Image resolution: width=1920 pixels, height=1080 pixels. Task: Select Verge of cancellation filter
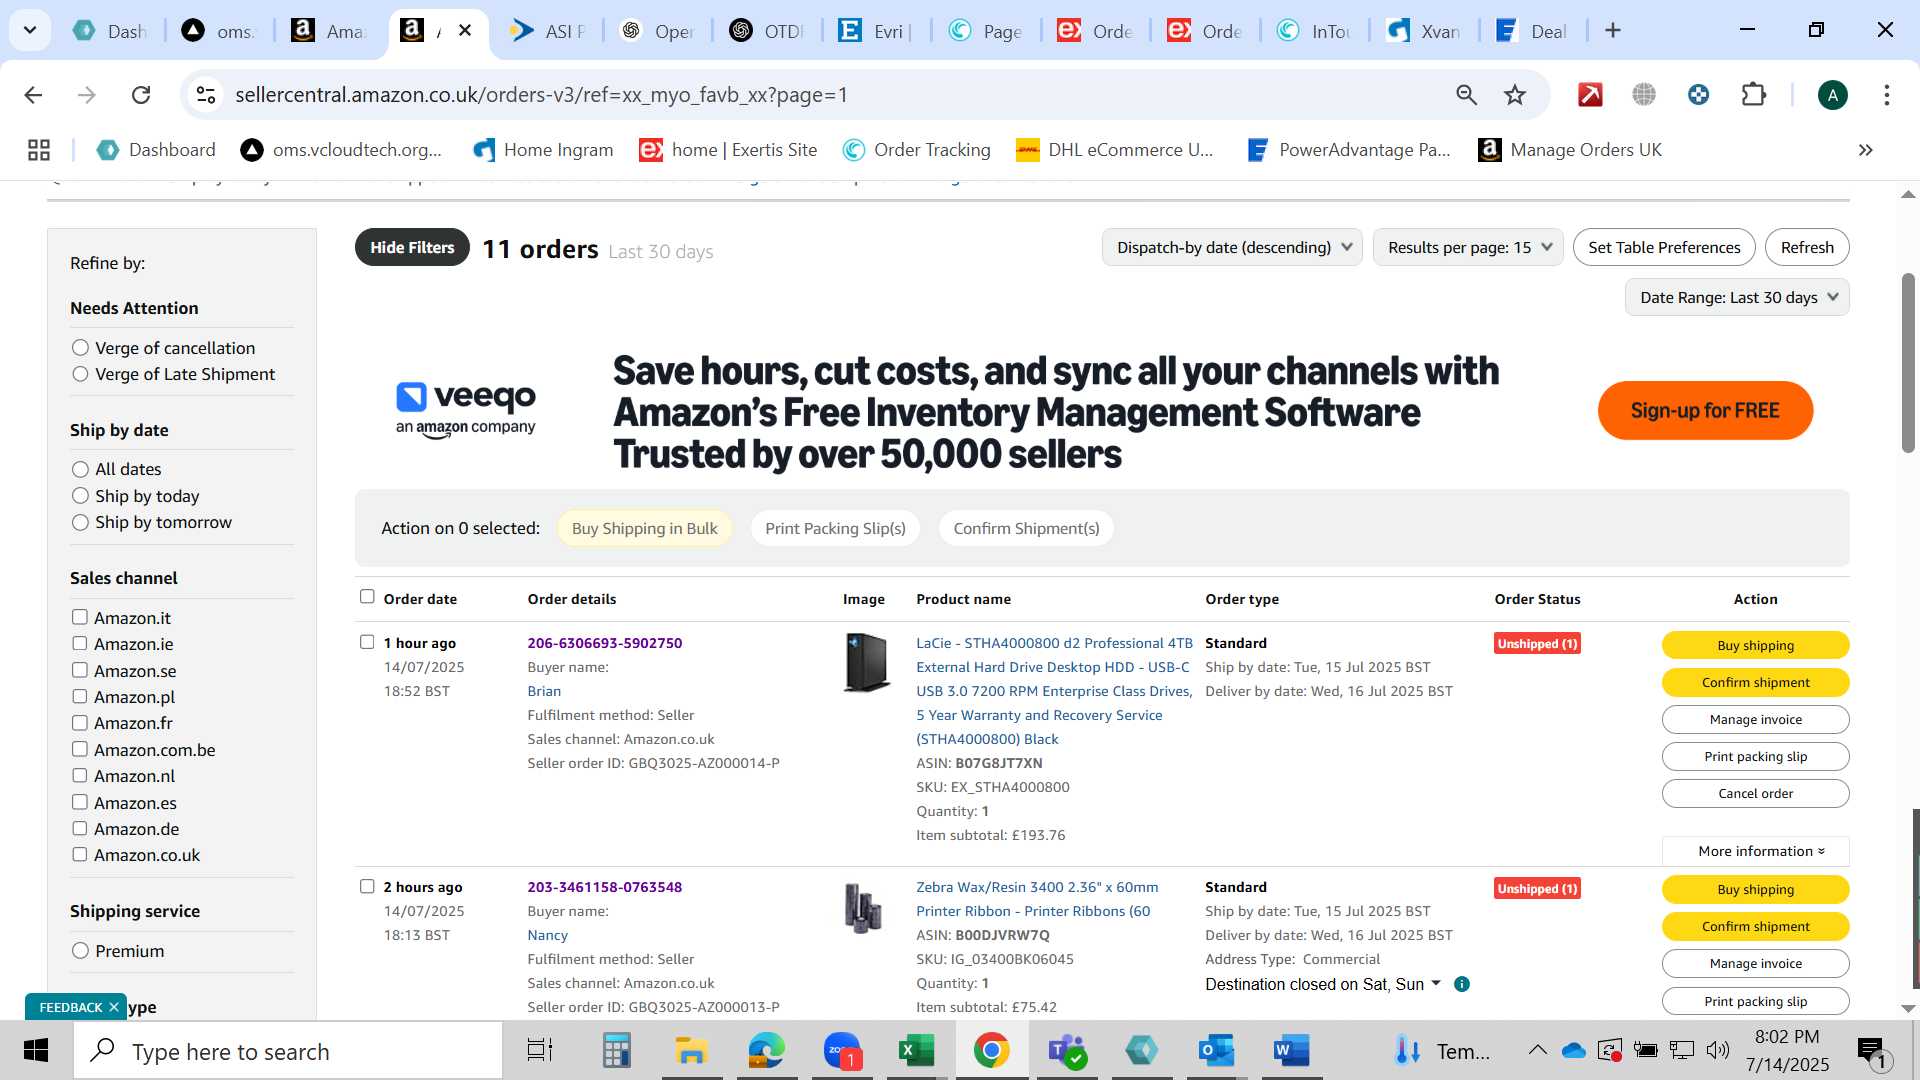81,348
